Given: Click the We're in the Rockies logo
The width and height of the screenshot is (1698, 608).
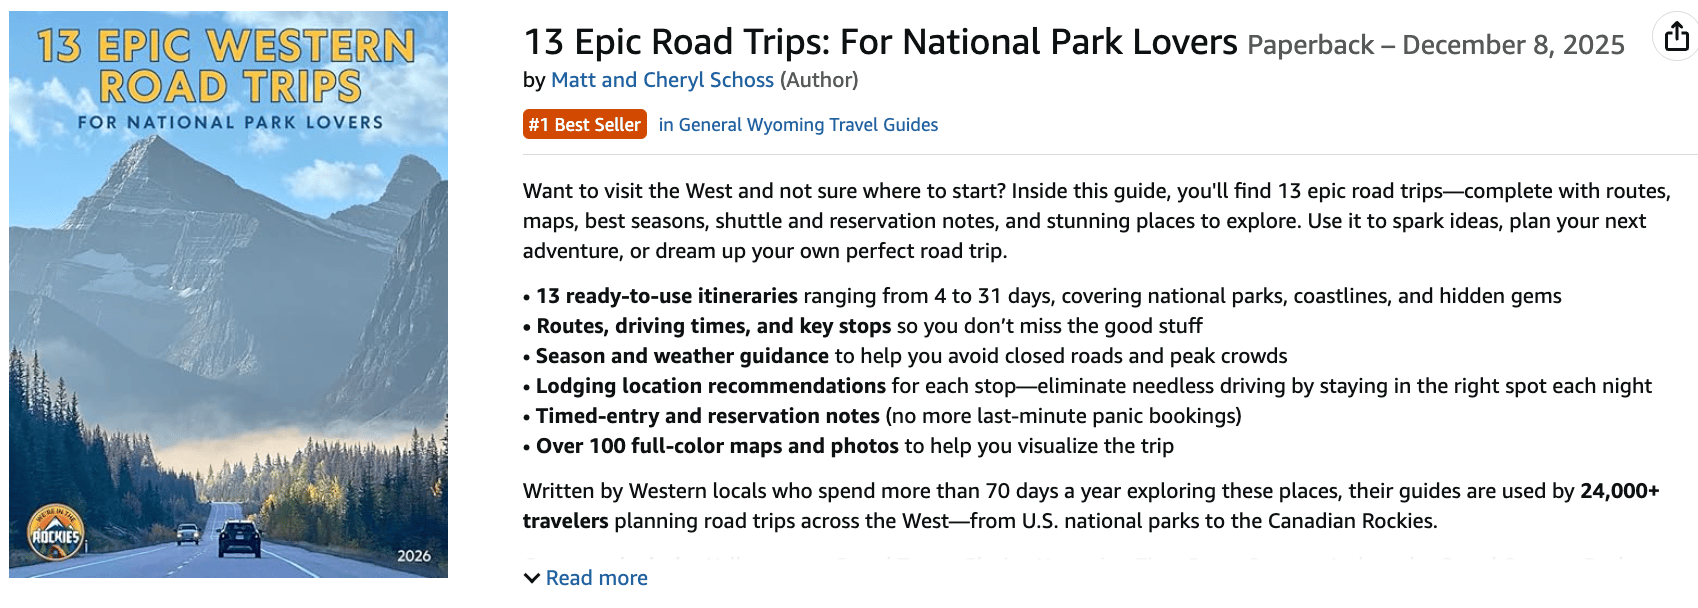Looking at the screenshot, I should (x=55, y=534).
